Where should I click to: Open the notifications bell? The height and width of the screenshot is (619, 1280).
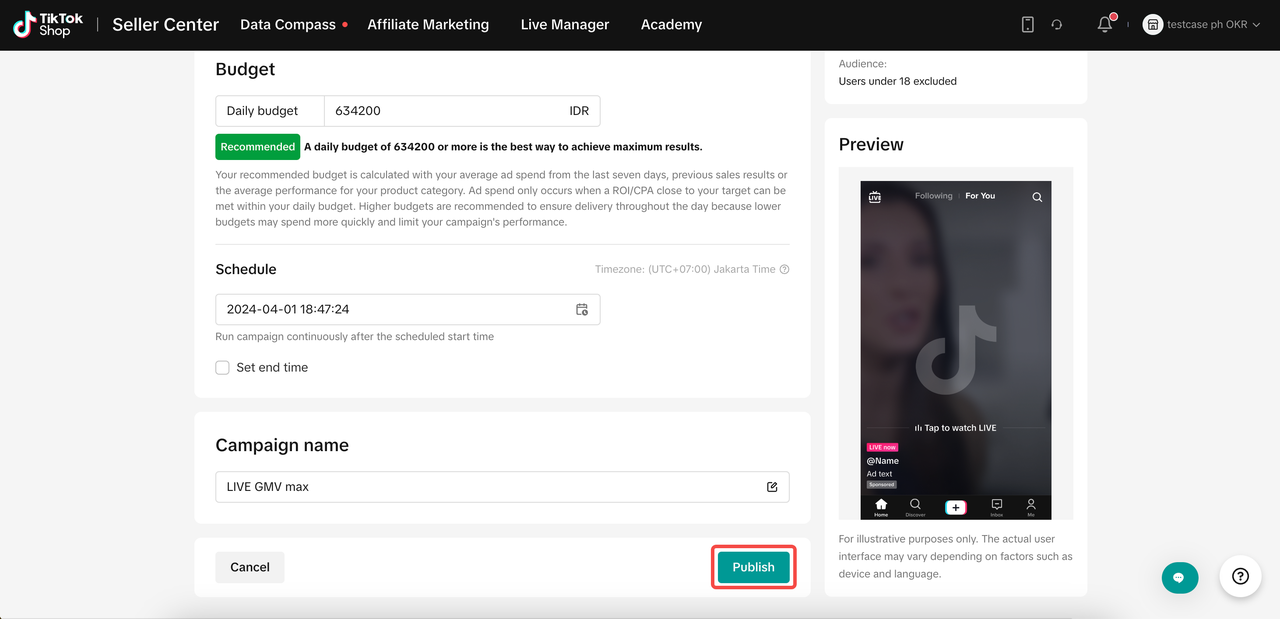tap(1105, 24)
